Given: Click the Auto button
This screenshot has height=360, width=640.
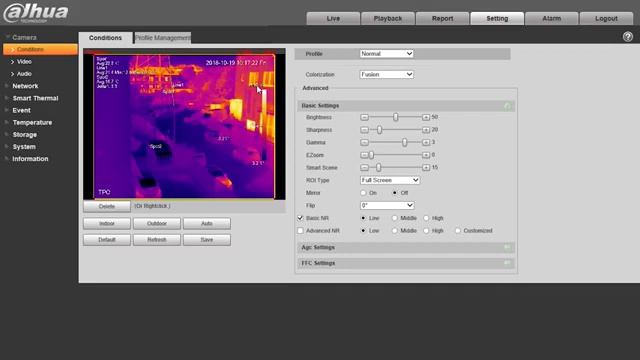Looking at the screenshot, I should pos(207,224).
